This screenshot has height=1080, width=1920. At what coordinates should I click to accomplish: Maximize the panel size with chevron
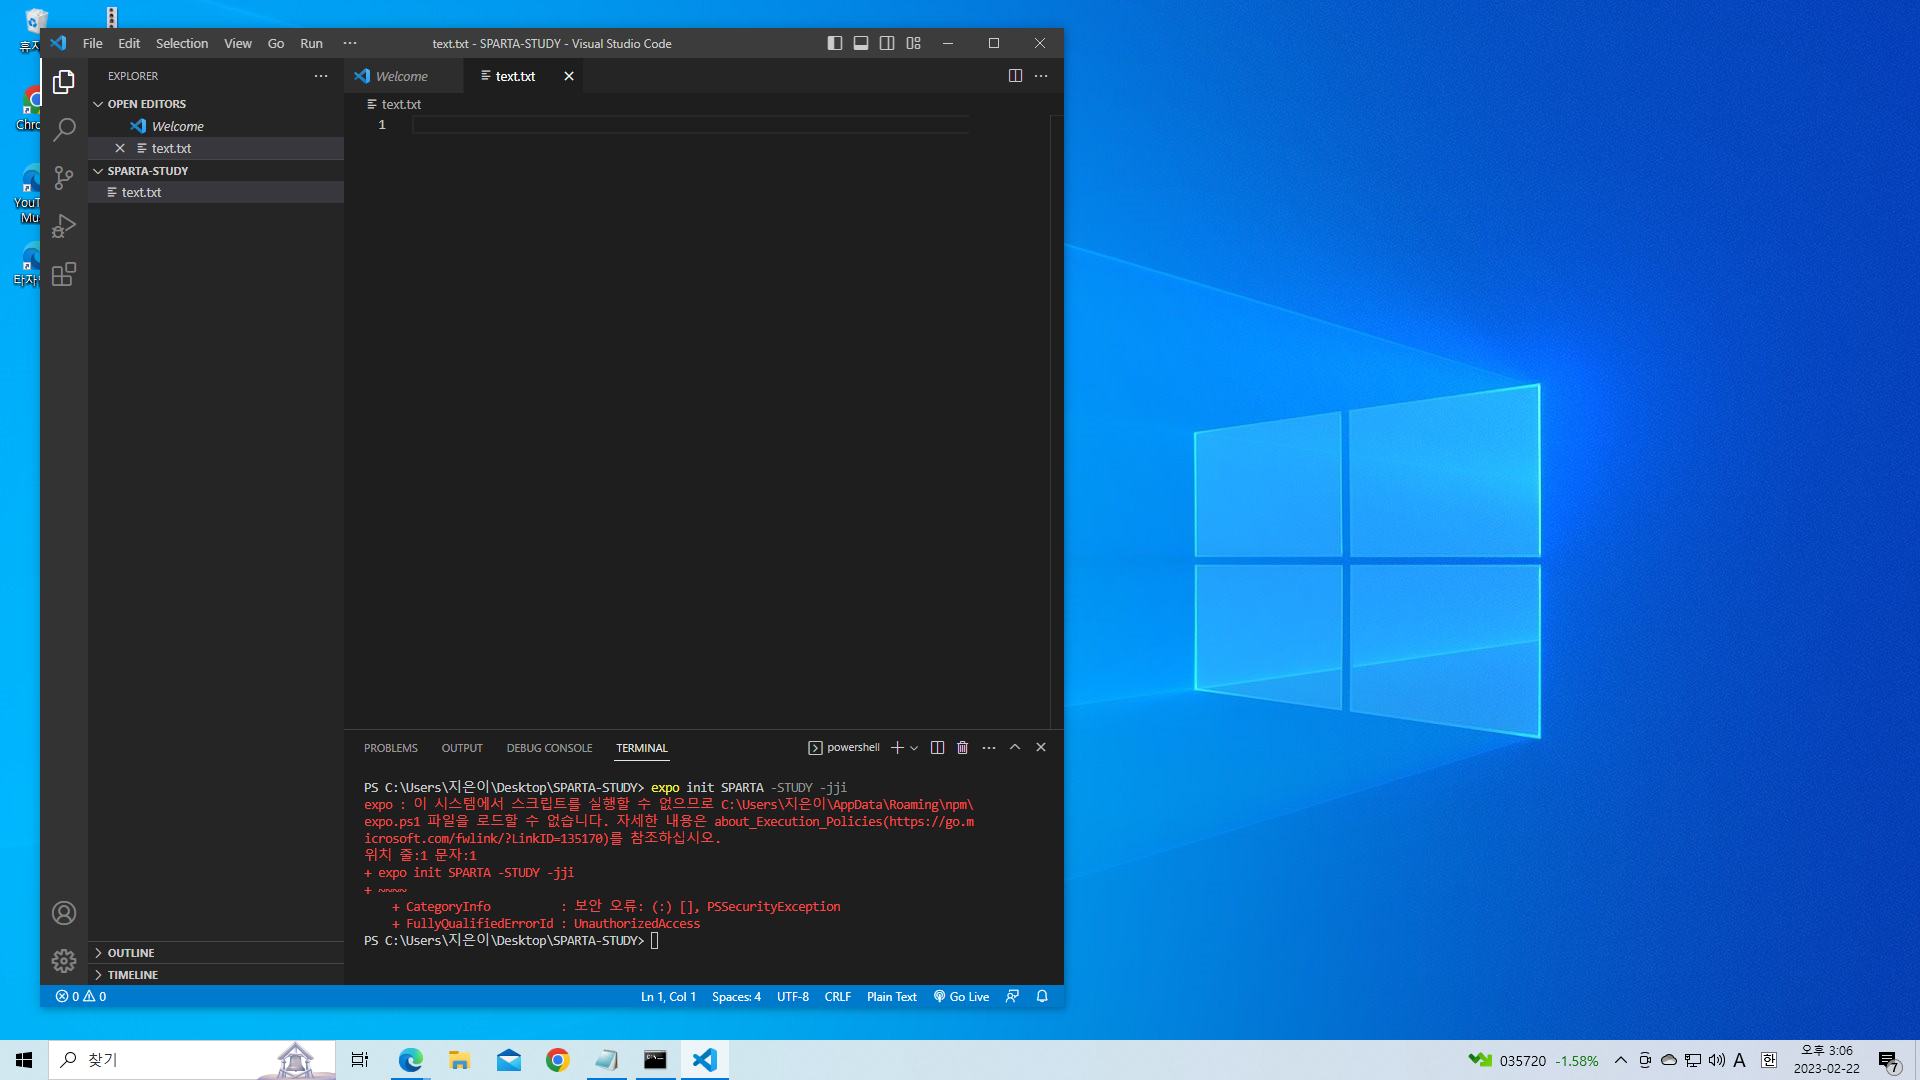tap(1015, 747)
